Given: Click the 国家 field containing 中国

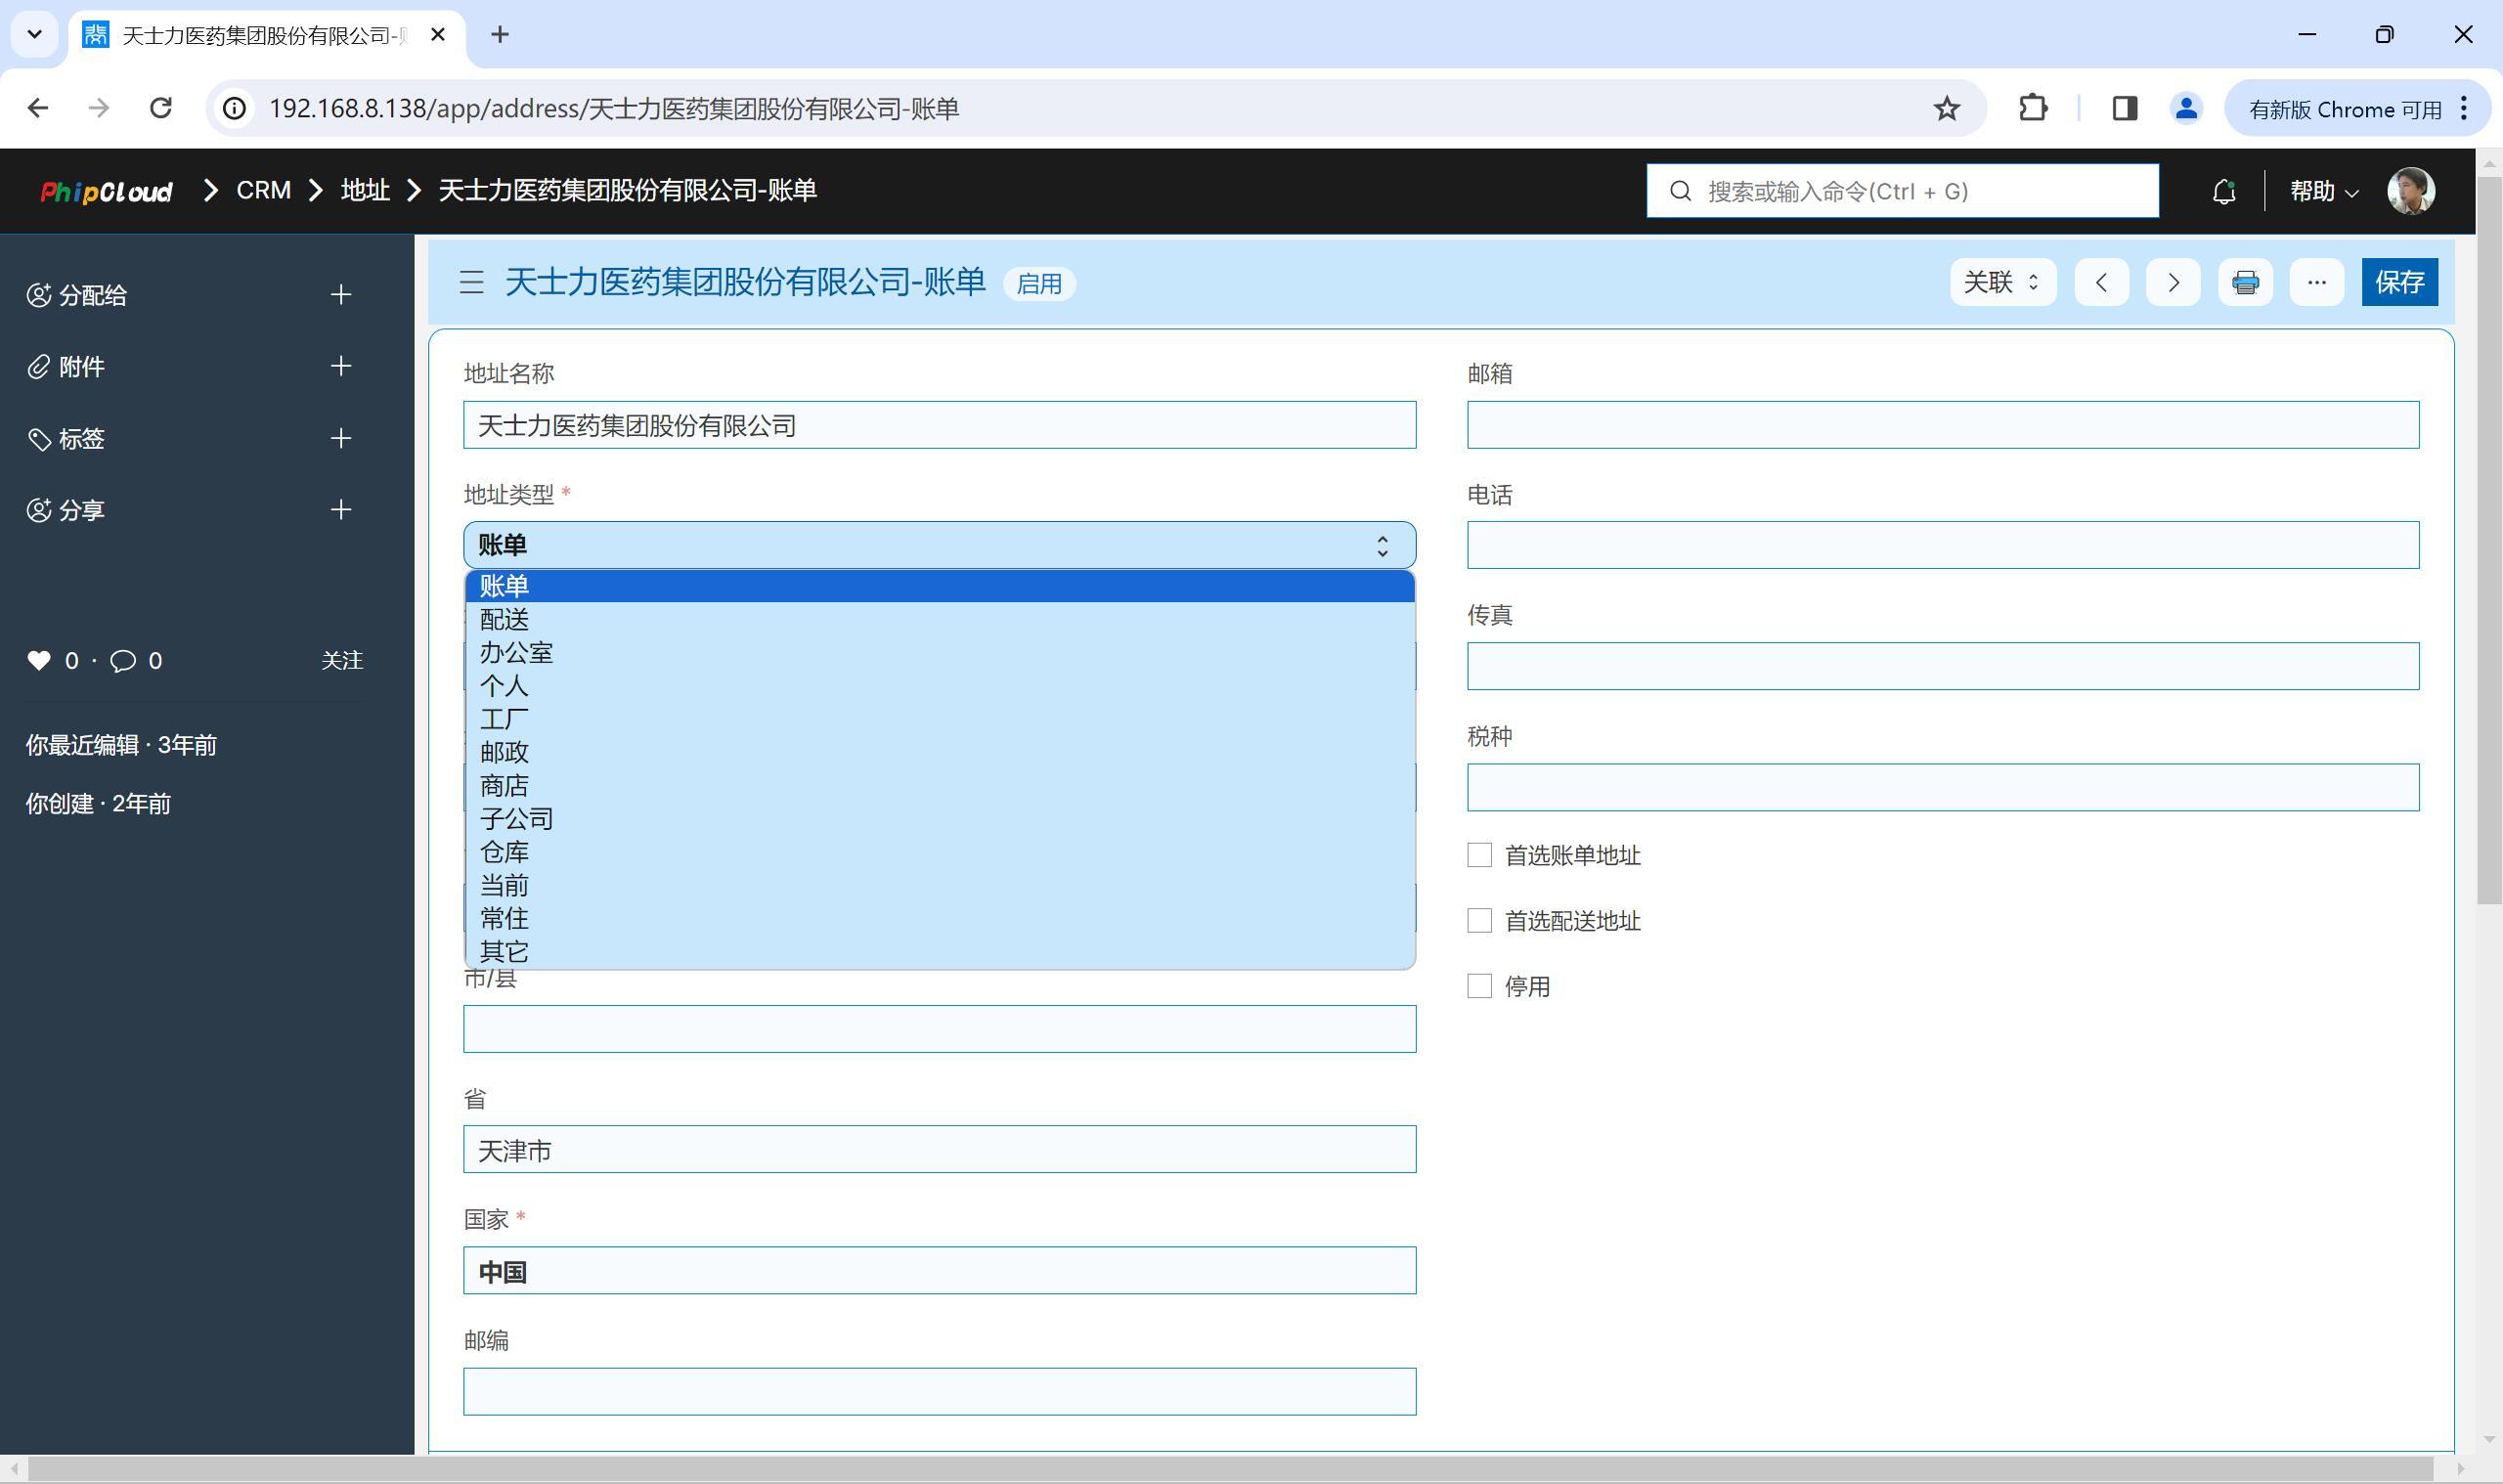Looking at the screenshot, I should 939,1270.
